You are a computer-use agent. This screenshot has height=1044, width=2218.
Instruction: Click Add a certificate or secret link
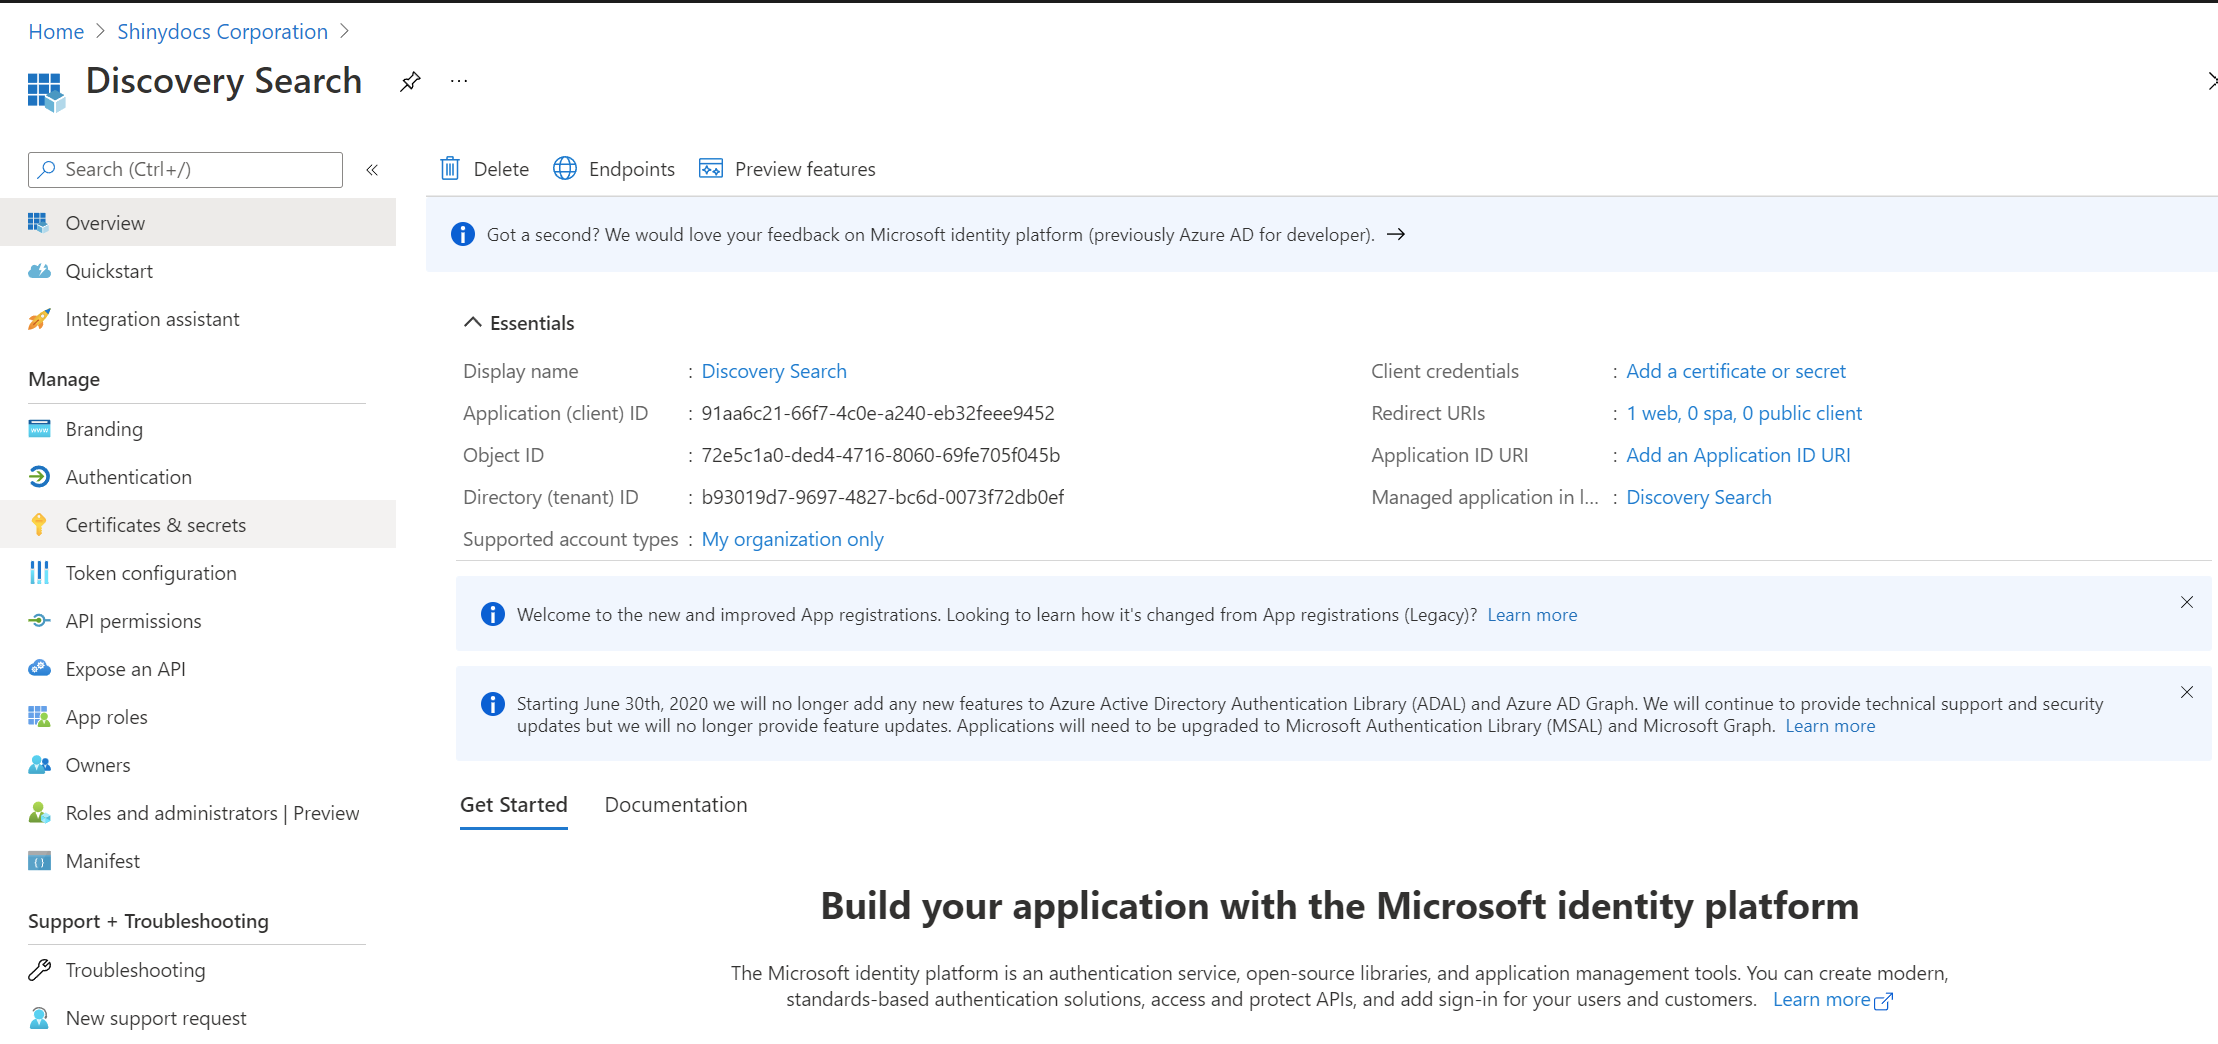[1735, 371]
